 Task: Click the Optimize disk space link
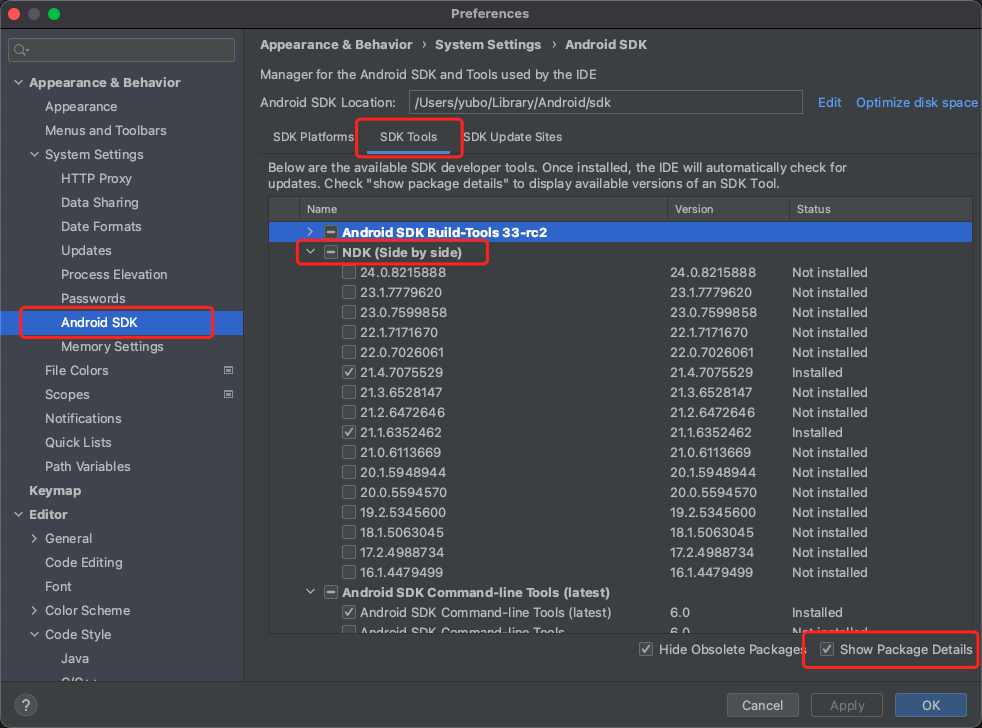(916, 102)
